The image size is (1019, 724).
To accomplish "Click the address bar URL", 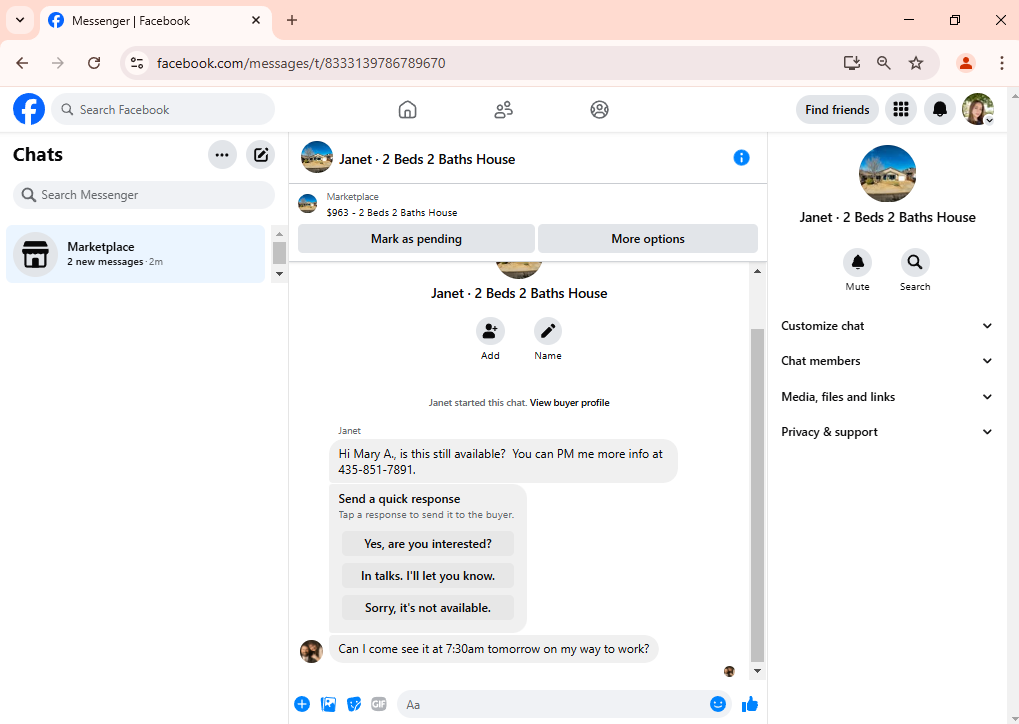I will [x=301, y=63].
